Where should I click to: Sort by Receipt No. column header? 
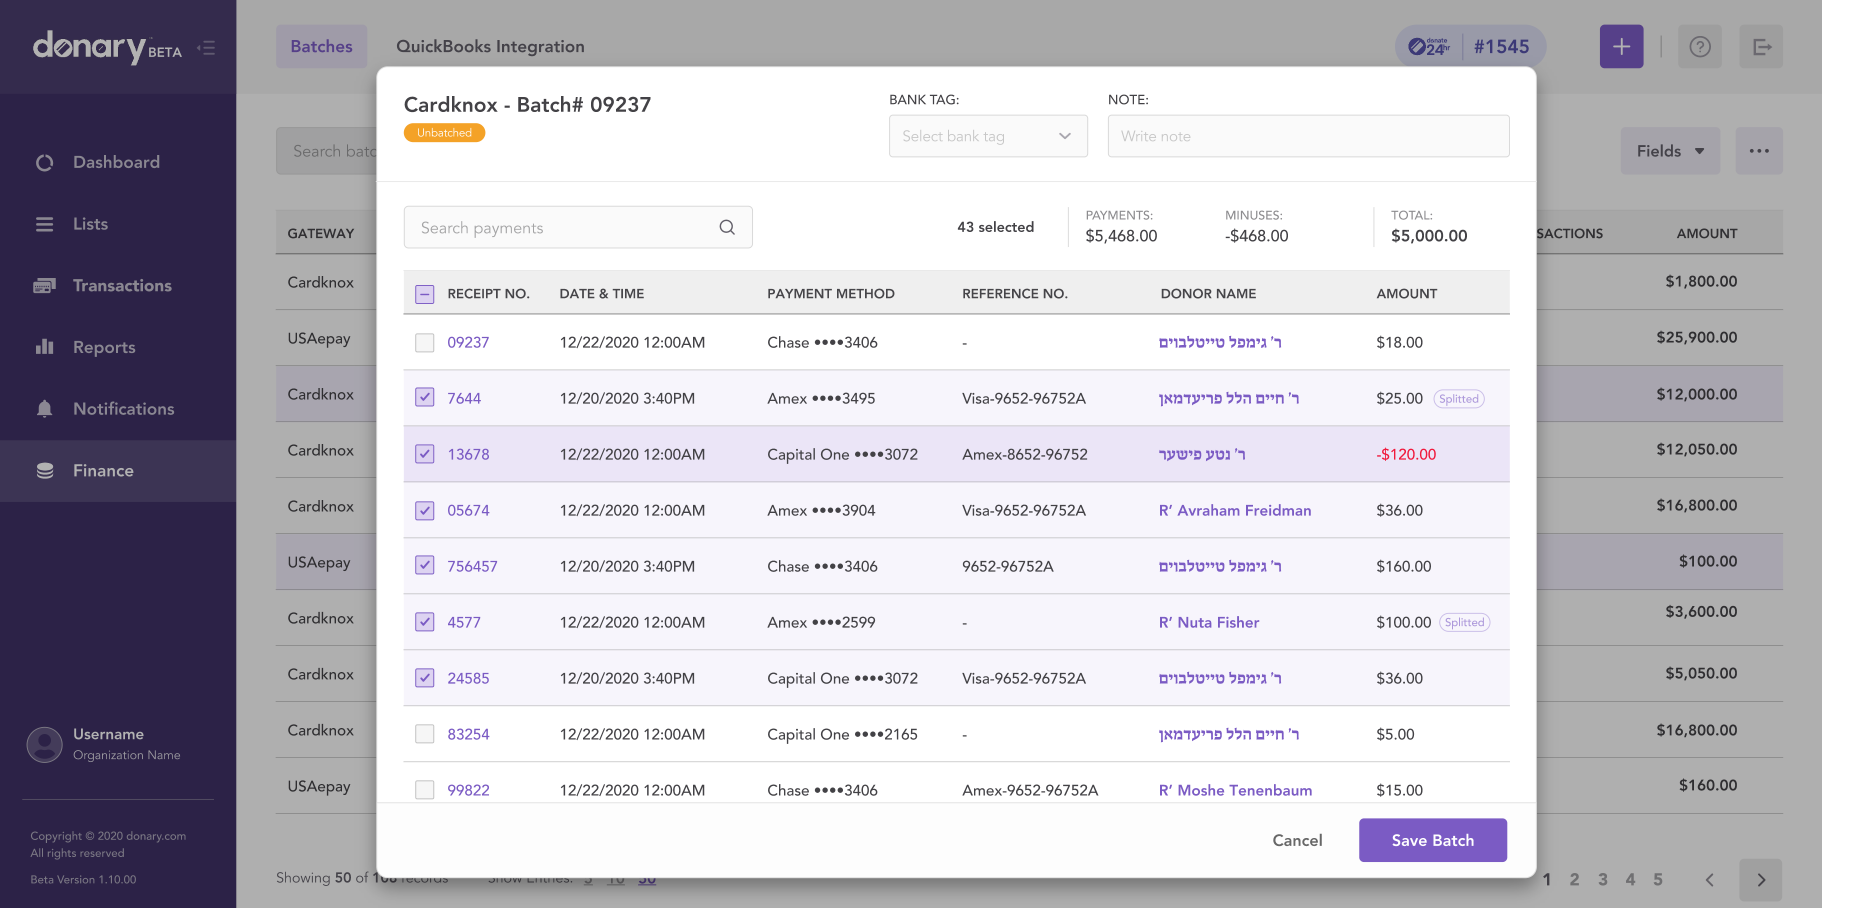[488, 294]
